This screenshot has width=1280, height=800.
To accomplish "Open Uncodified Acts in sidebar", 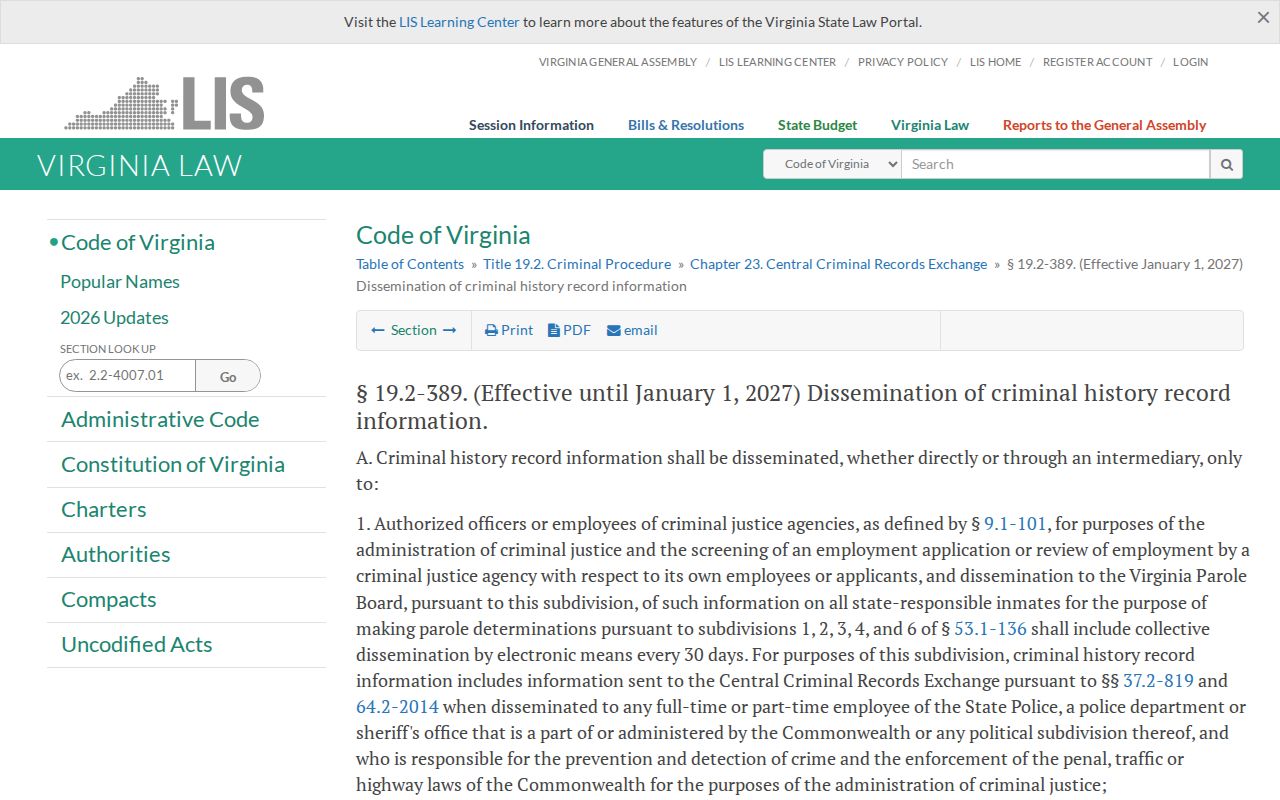I will [x=137, y=645].
